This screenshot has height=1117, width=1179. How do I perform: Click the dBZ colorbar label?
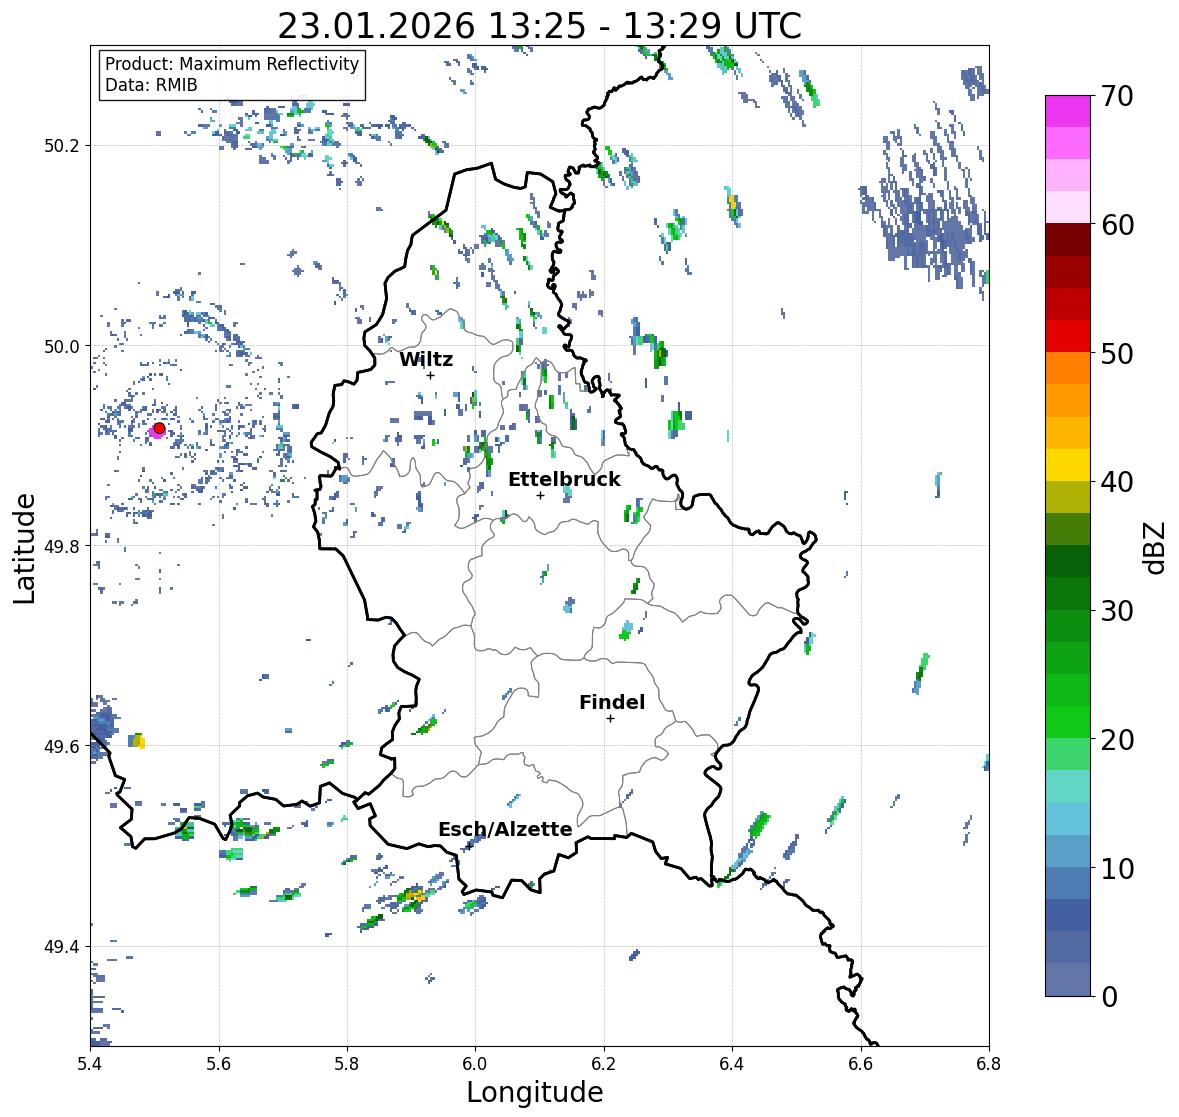1156,547
